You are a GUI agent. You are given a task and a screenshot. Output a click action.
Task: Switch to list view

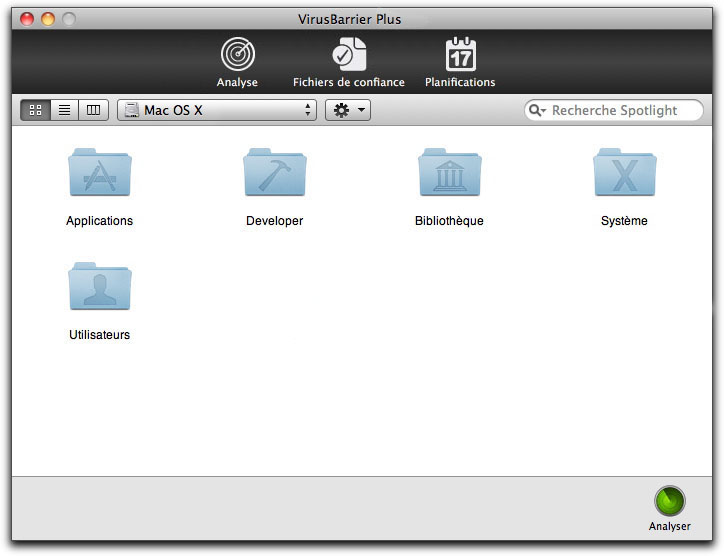(65, 110)
